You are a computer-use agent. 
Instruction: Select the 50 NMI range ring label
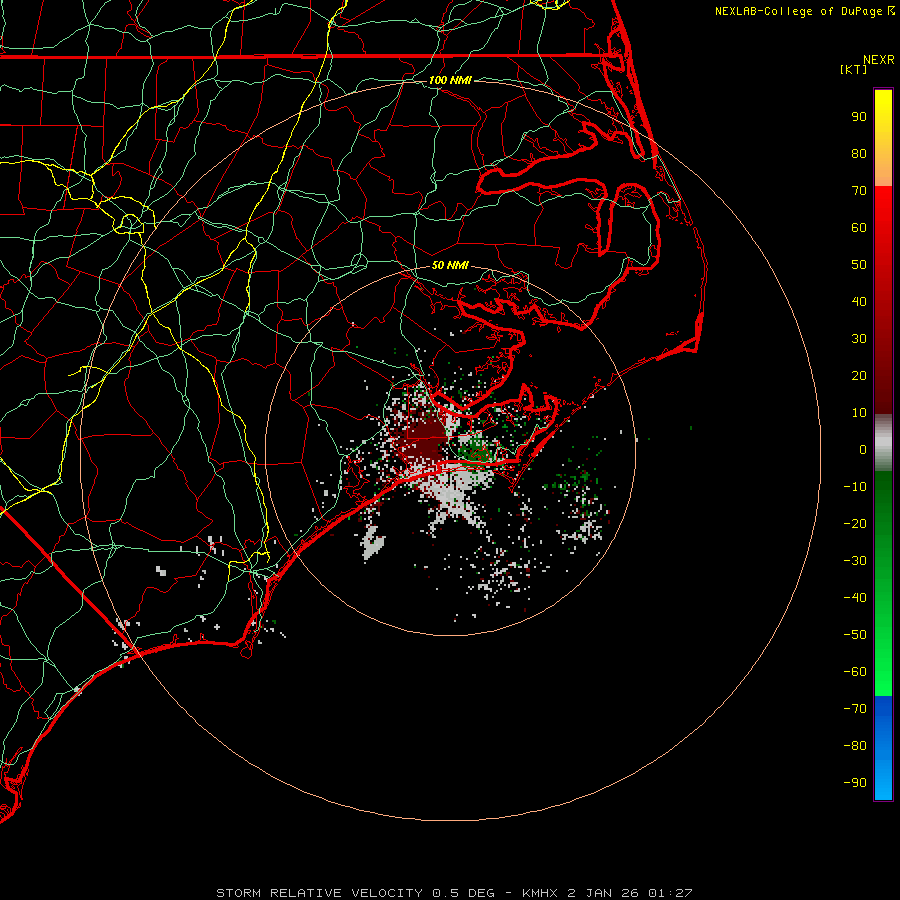click(450, 265)
